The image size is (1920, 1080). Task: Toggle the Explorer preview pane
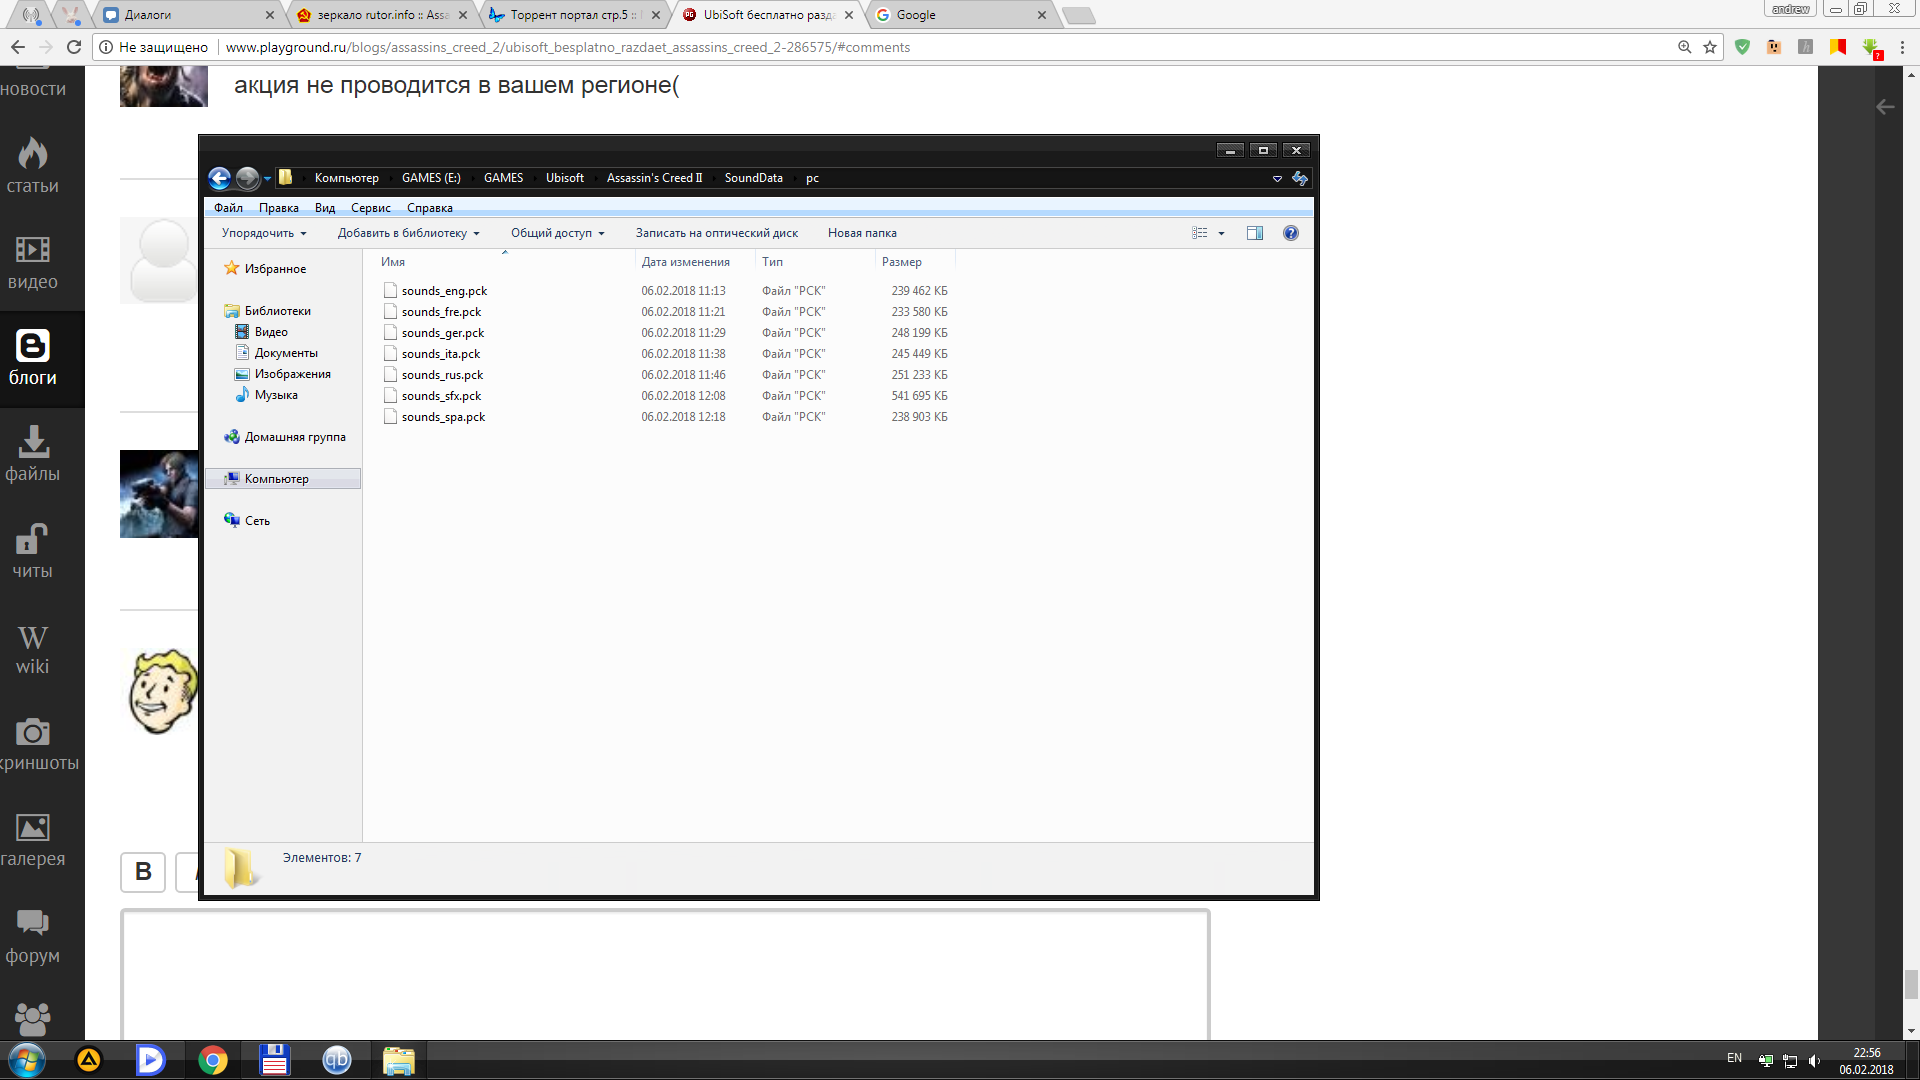coord(1255,233)
